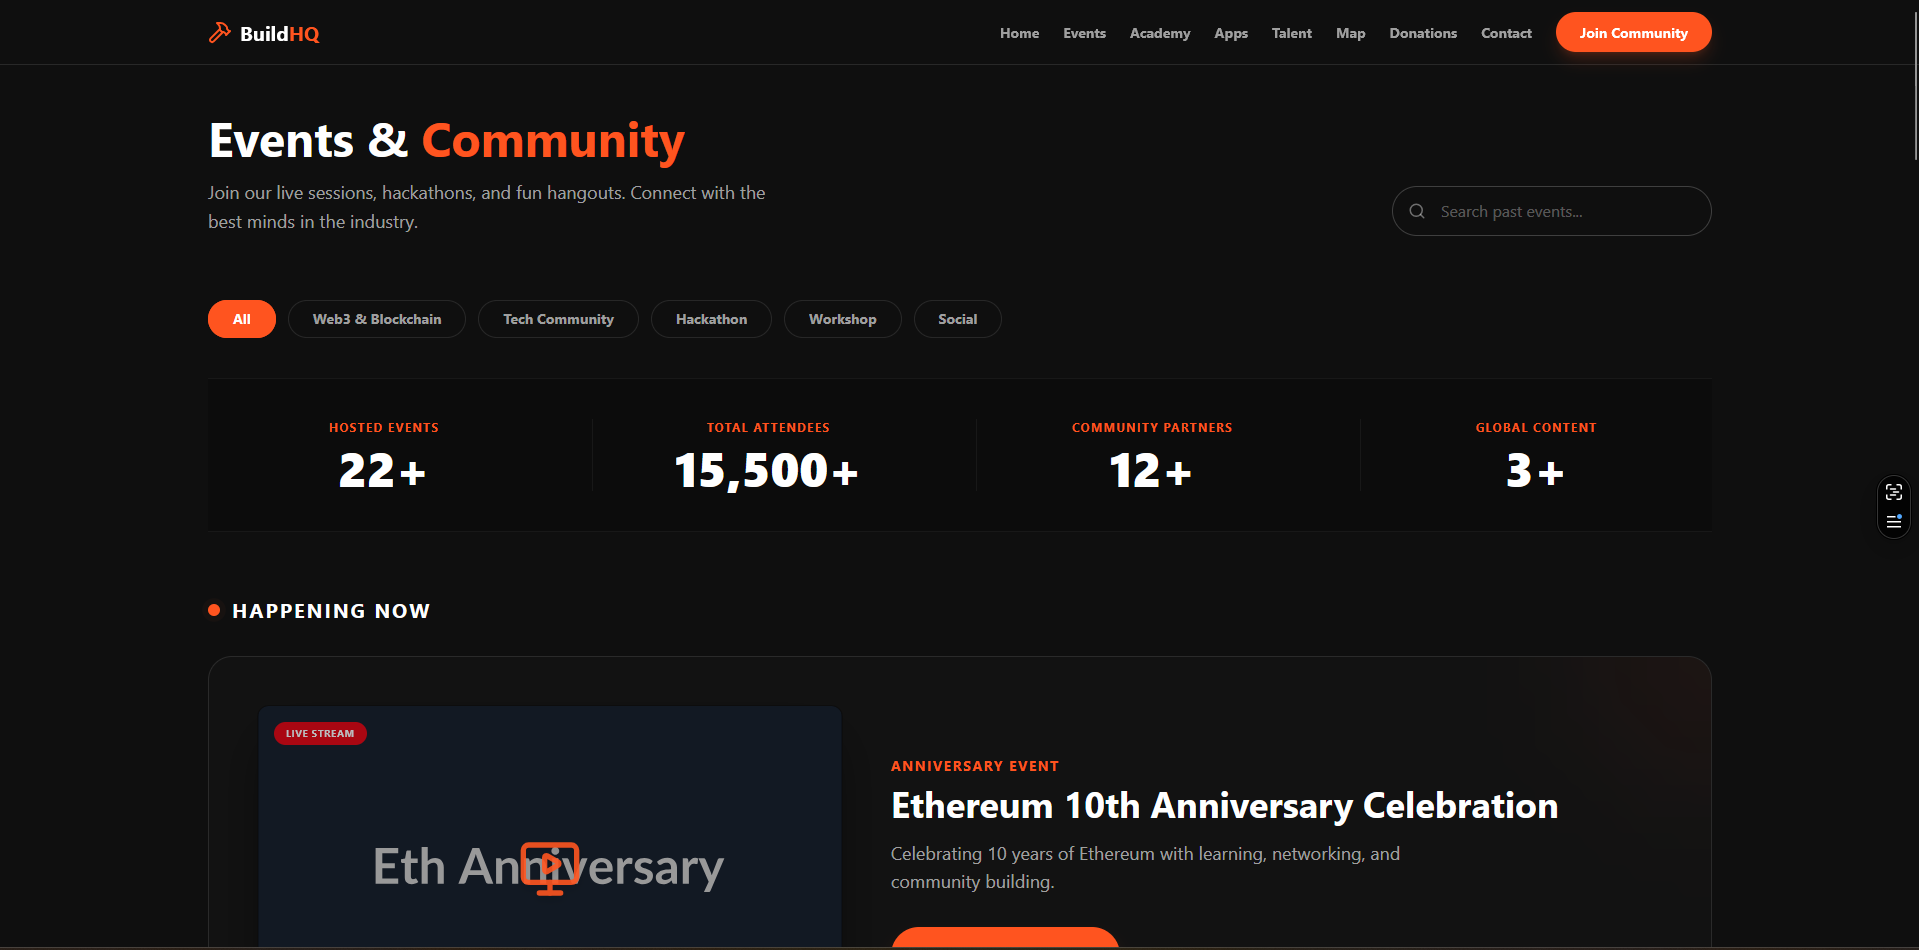Select the All filter chip
Image resolution: width=1919 pixels, height=950 pixels.
click(x=242, y=319)
